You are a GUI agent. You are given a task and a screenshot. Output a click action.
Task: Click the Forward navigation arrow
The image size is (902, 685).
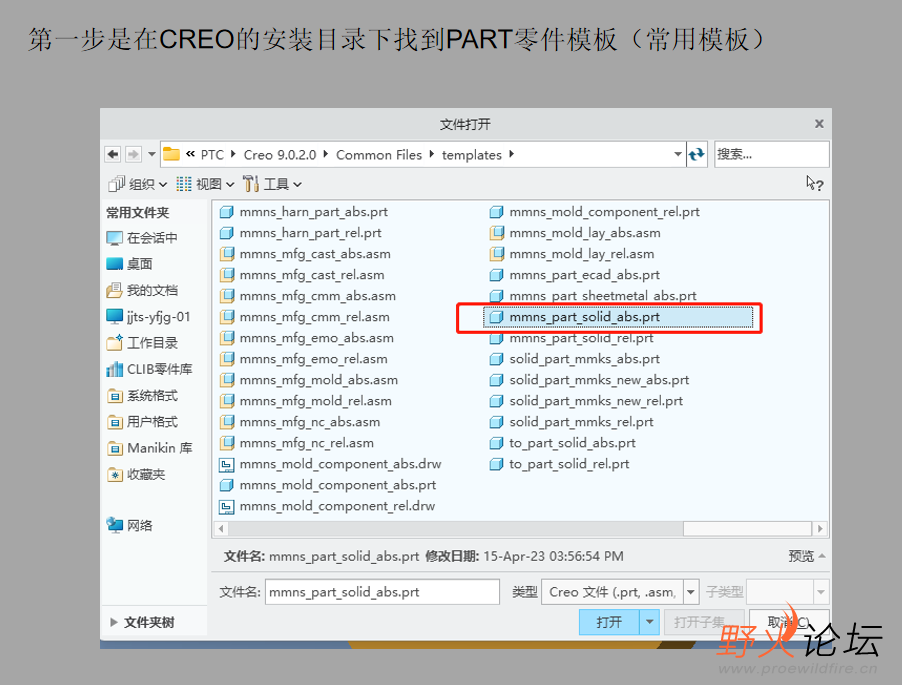click(133, 154)
